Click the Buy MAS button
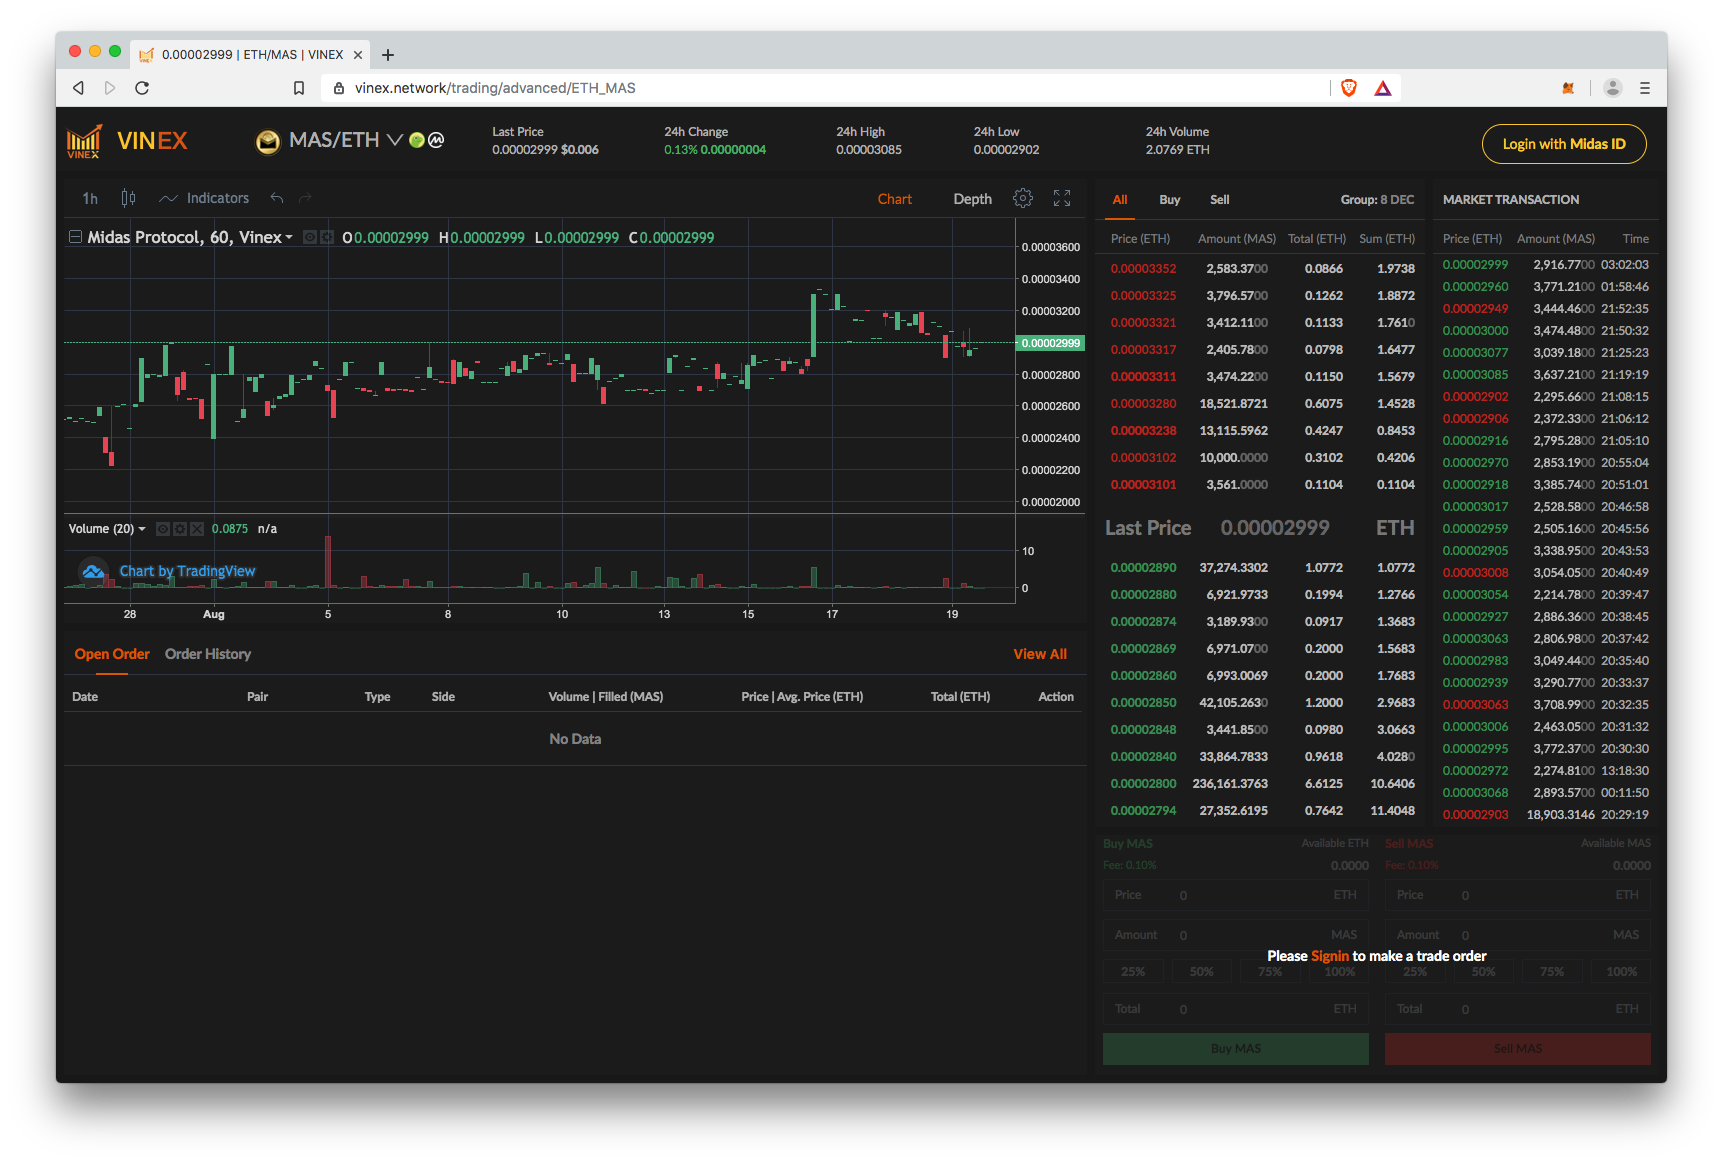Screen dimensions: 1723x1163 tap(1235, 1049)
